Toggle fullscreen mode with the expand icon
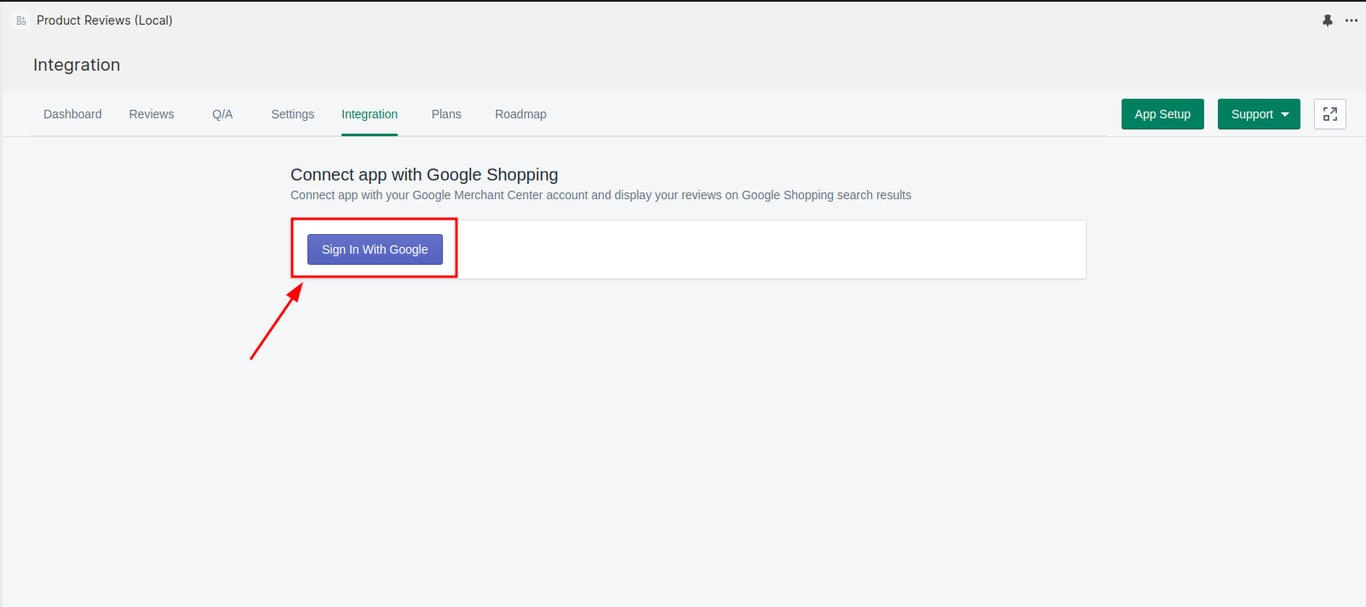The height and width of the screenshot is (607, 1366). pyautogui.click(x=1330, y=114)
